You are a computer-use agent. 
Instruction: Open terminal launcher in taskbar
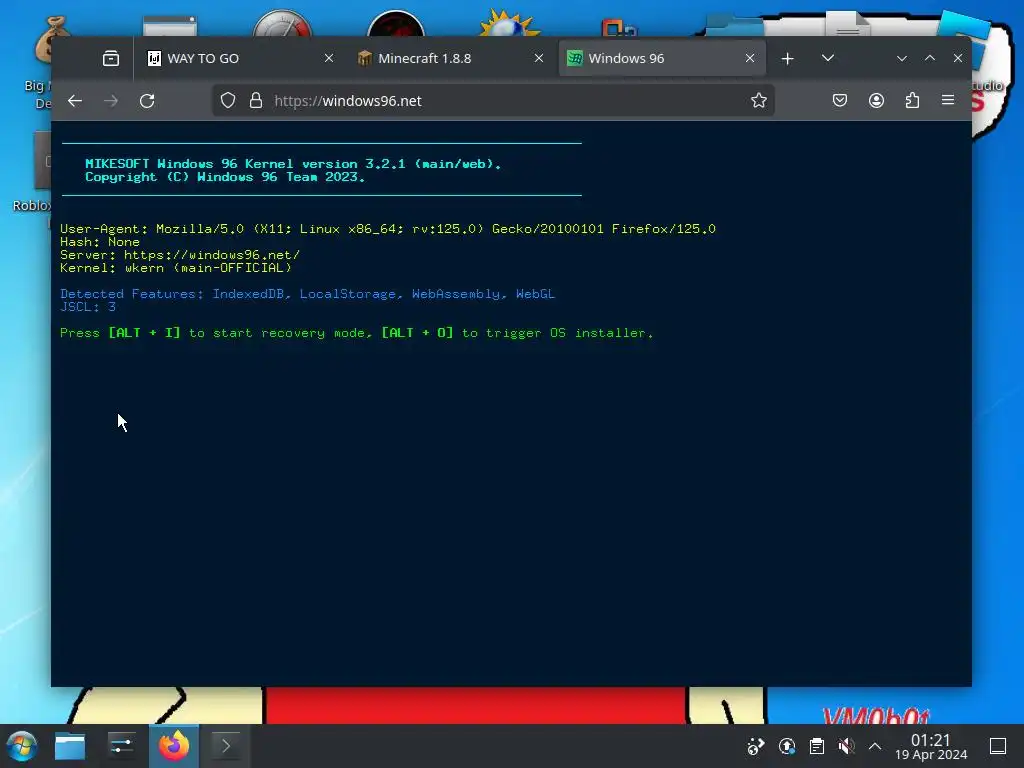(226, 746)
